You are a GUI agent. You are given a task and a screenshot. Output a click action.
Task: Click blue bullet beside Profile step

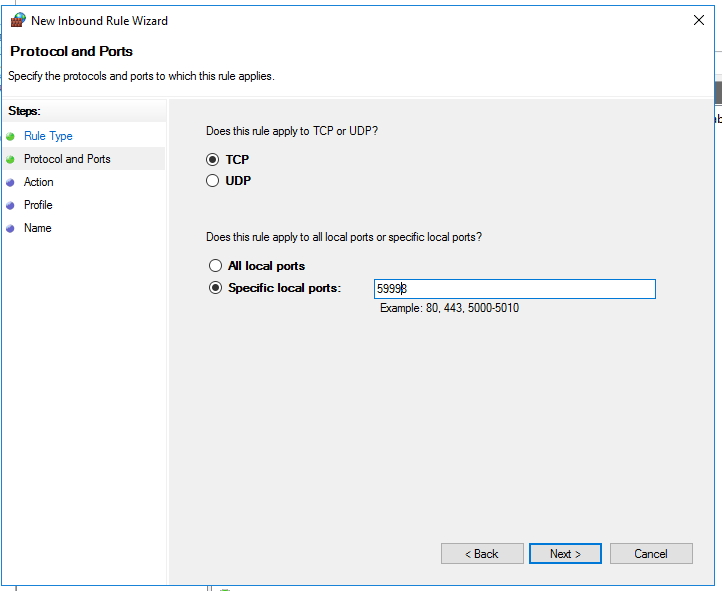click(11, 205)
